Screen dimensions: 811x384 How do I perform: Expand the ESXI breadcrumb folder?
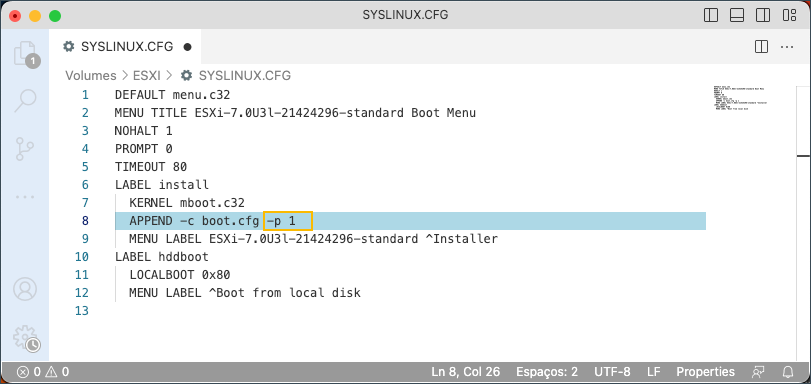pos(147,76)
